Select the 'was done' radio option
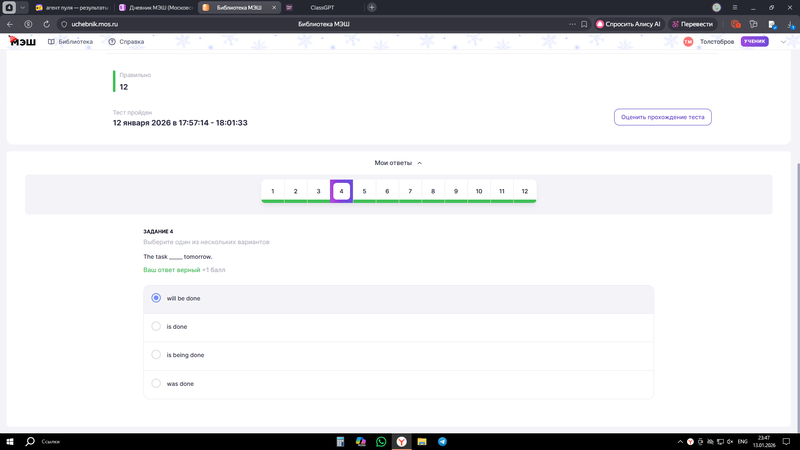 [x=156, y=383]
